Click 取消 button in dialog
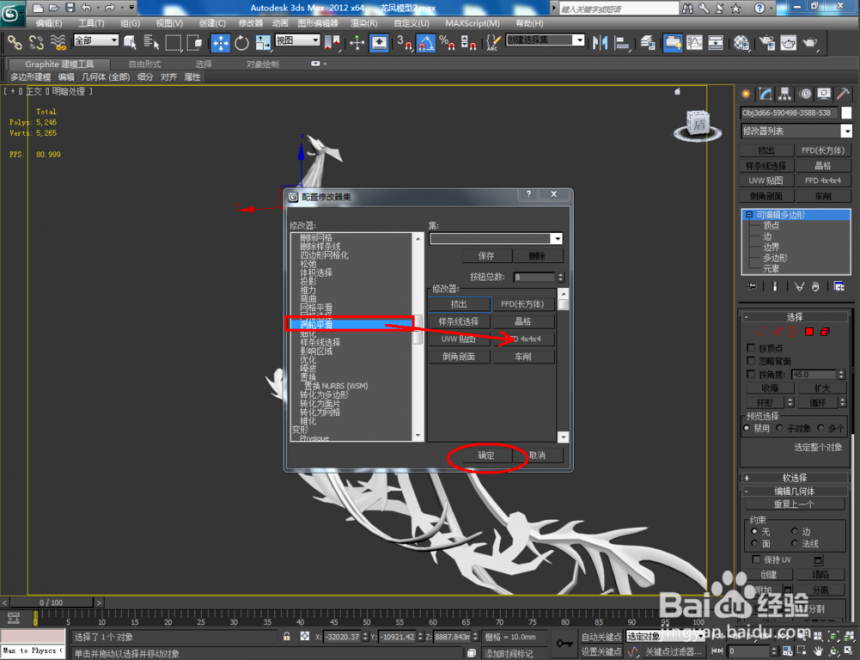The image size is (860, 660). coord(538,455)
